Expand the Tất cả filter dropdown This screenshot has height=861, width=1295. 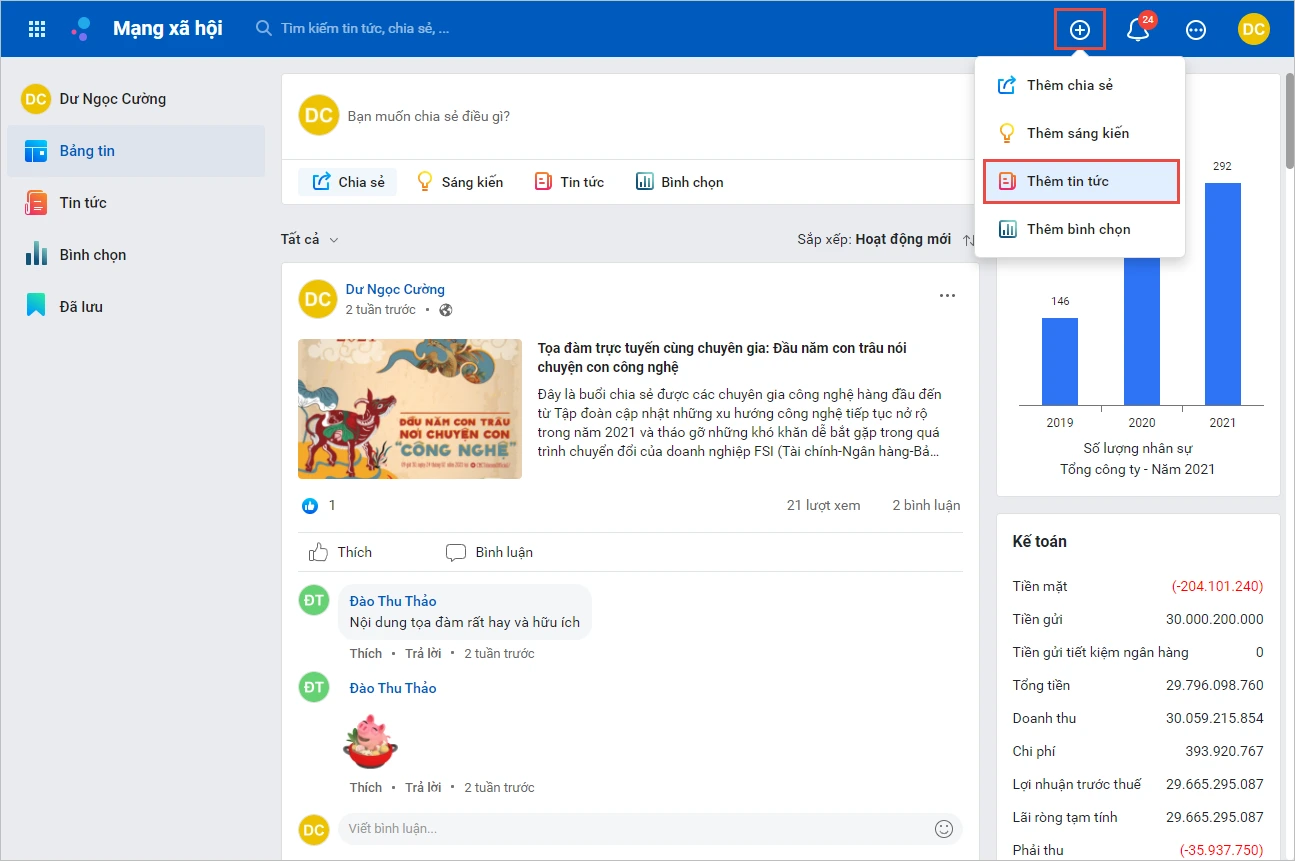[x=310, y=239]
